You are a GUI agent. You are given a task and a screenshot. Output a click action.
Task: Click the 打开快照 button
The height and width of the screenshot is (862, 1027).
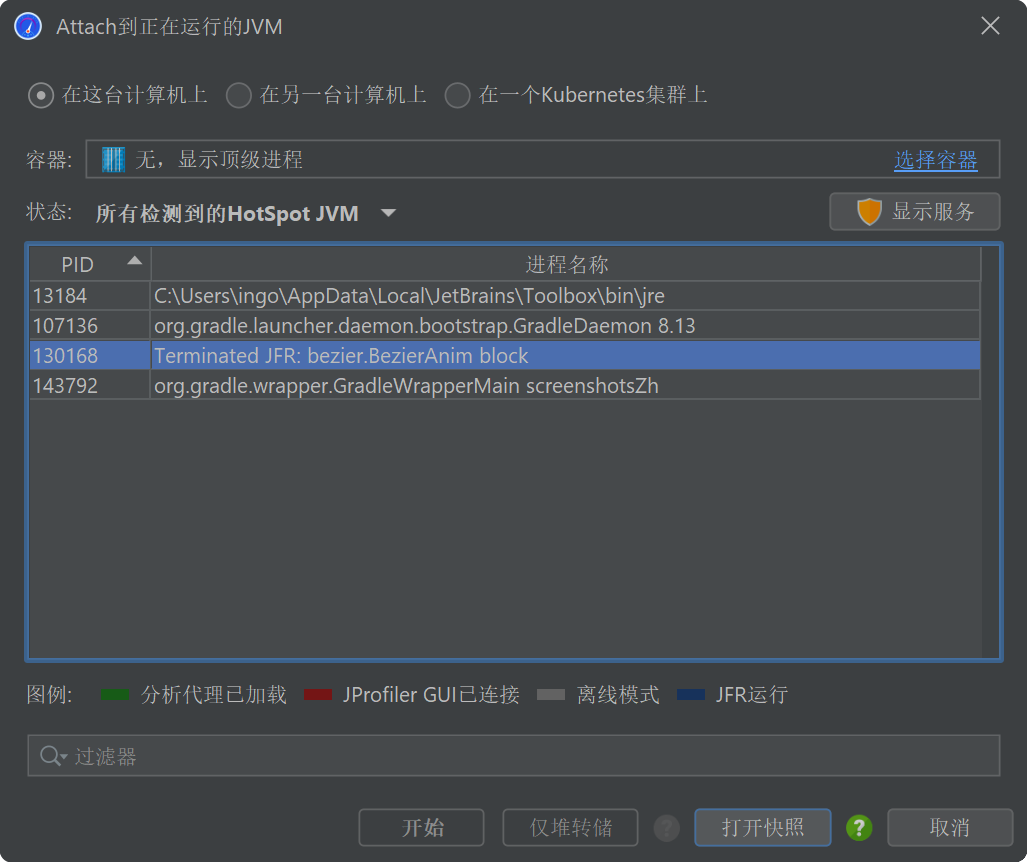click(762, 827)
